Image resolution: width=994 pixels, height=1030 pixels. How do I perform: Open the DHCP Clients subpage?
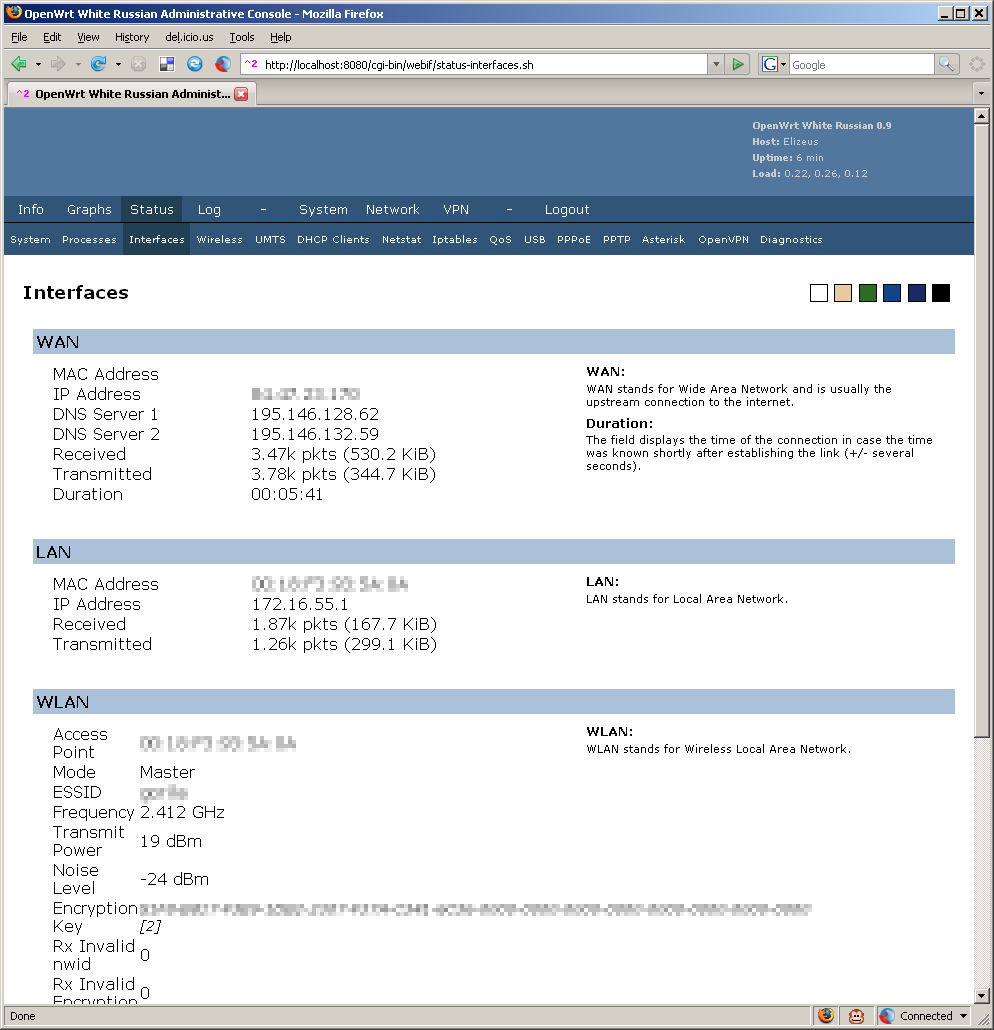[333, 240]
